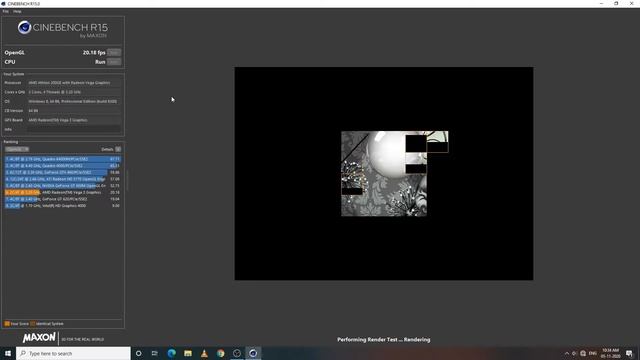Click the Cinebench taskbar icon
This screenshot has width=640, height=360.
(253, 353)
